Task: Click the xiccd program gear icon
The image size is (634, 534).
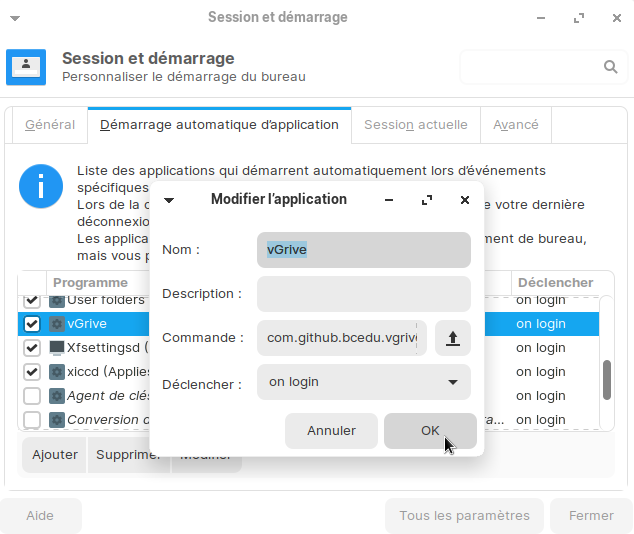Action: [58, 372]
